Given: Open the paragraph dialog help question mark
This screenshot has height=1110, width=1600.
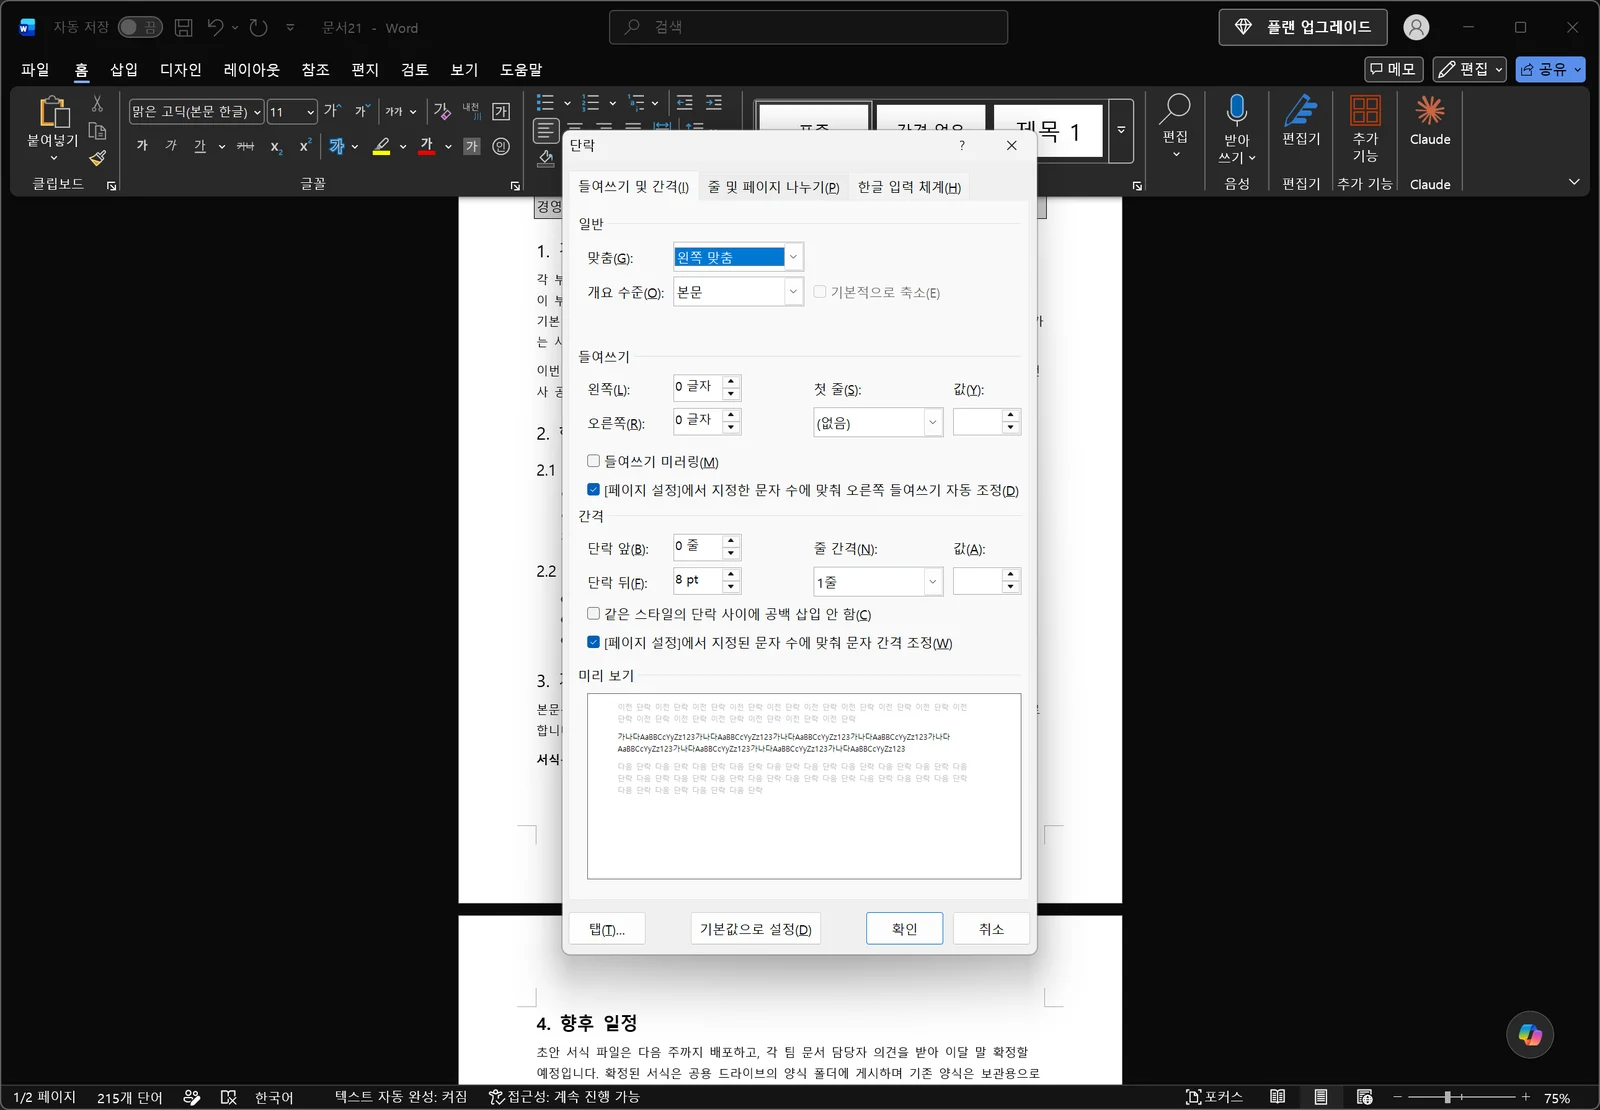Looking at the screenshot, I should coord(962,145).
